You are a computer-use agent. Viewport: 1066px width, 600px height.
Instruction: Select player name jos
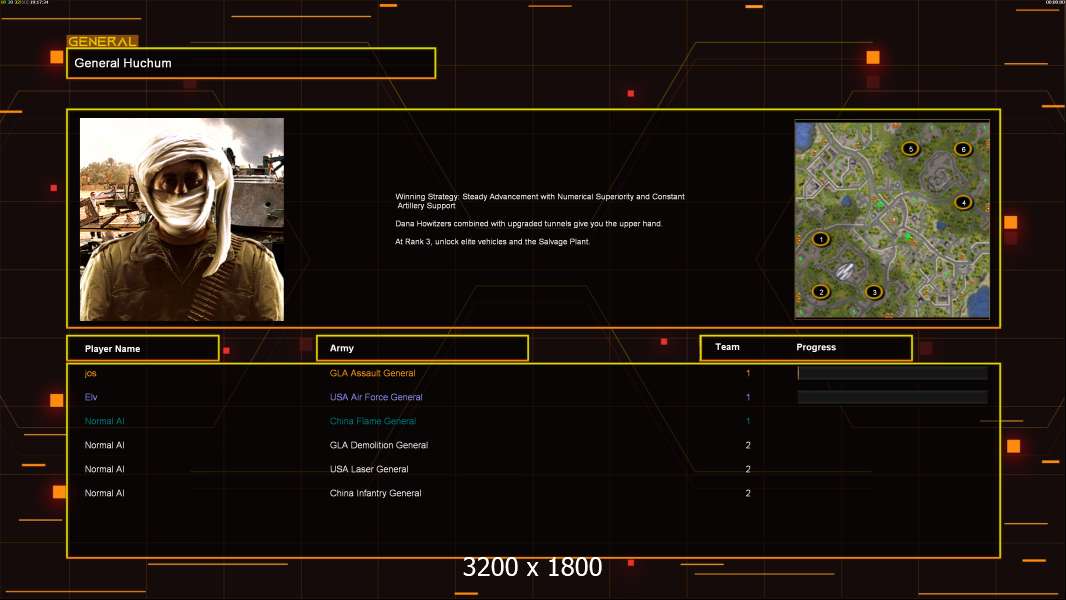click(90, 373)
